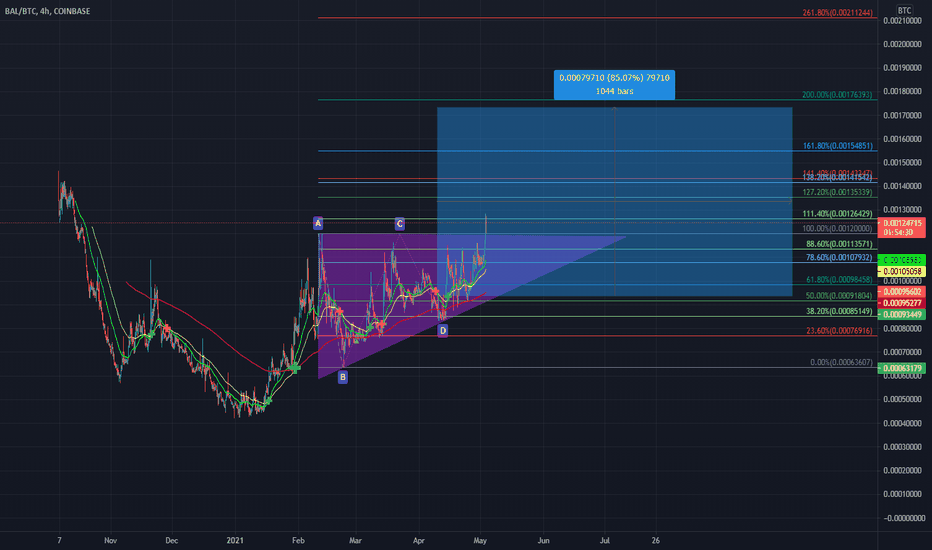This screenshot has height=550, width=932.
Task: Click the yellow 0.00105058 price tag
Action: pos(901,271)
